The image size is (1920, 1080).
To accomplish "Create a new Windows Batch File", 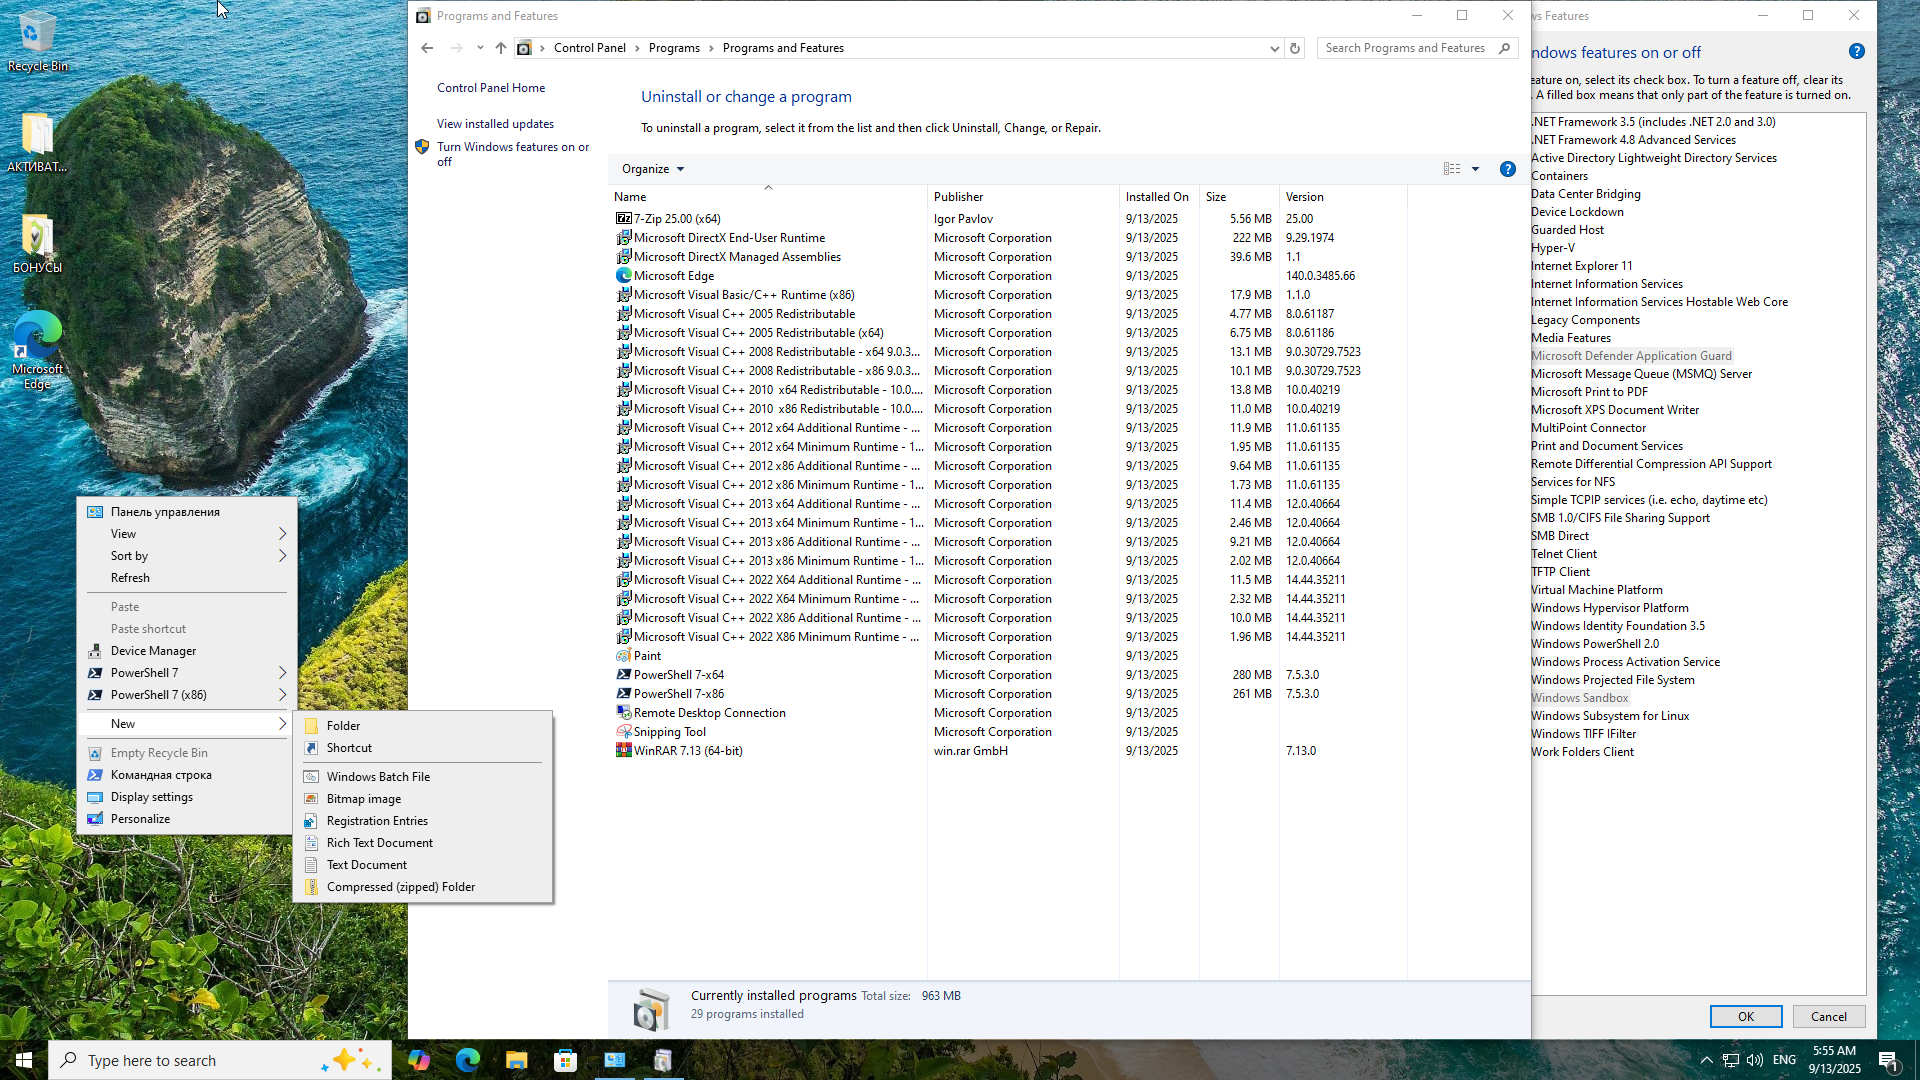I will tap(423, 777).
